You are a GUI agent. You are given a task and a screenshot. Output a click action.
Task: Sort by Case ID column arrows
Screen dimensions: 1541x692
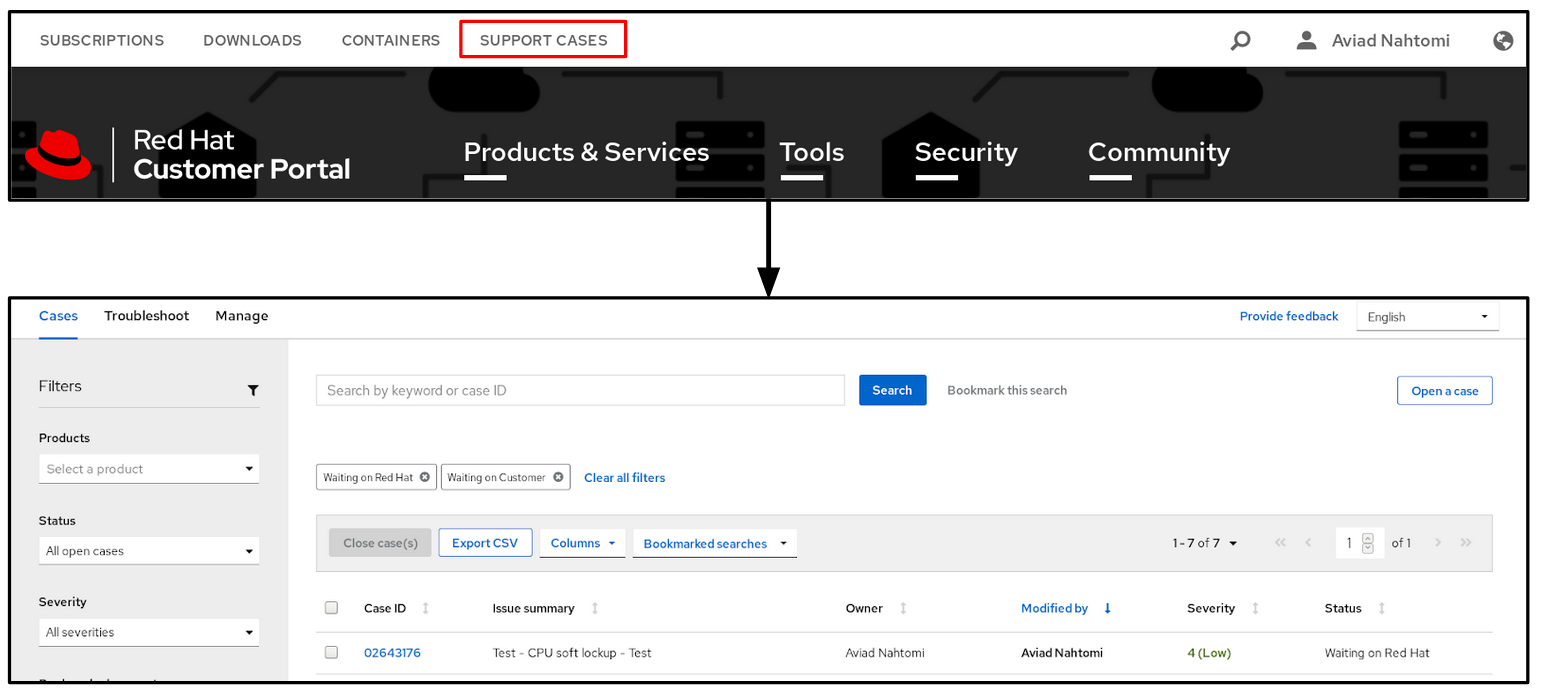pos(426,608)
